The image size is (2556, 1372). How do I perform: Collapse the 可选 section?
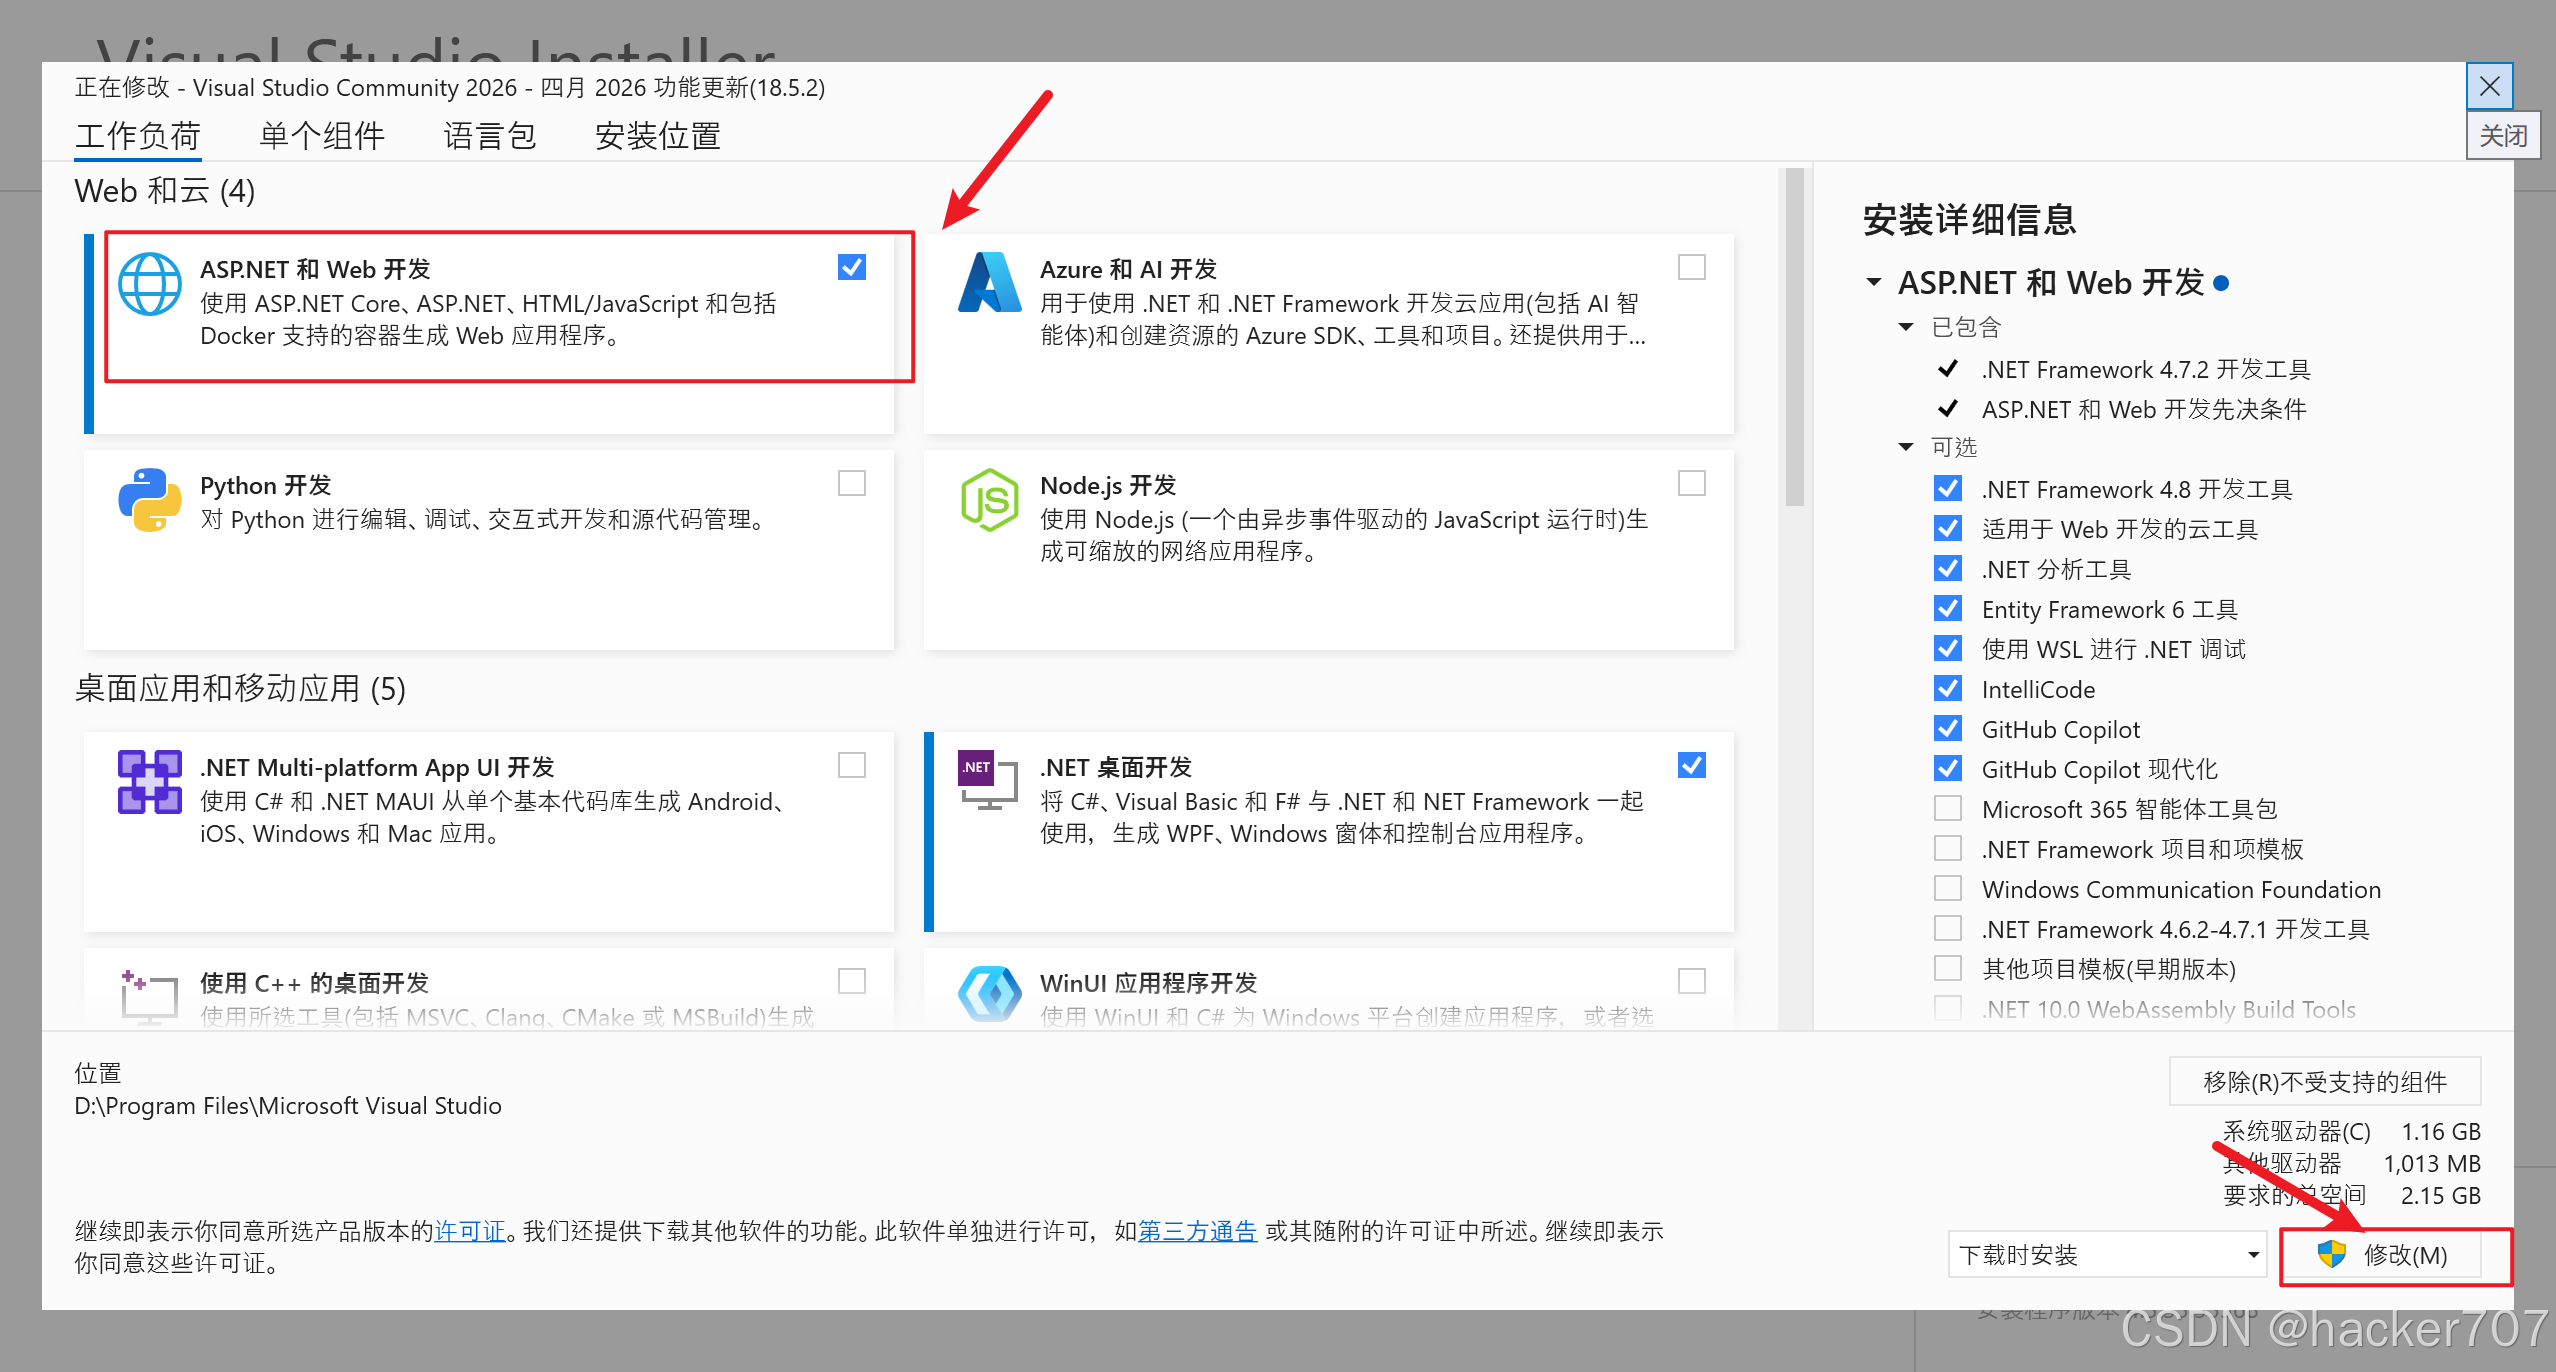(1906, 447)
